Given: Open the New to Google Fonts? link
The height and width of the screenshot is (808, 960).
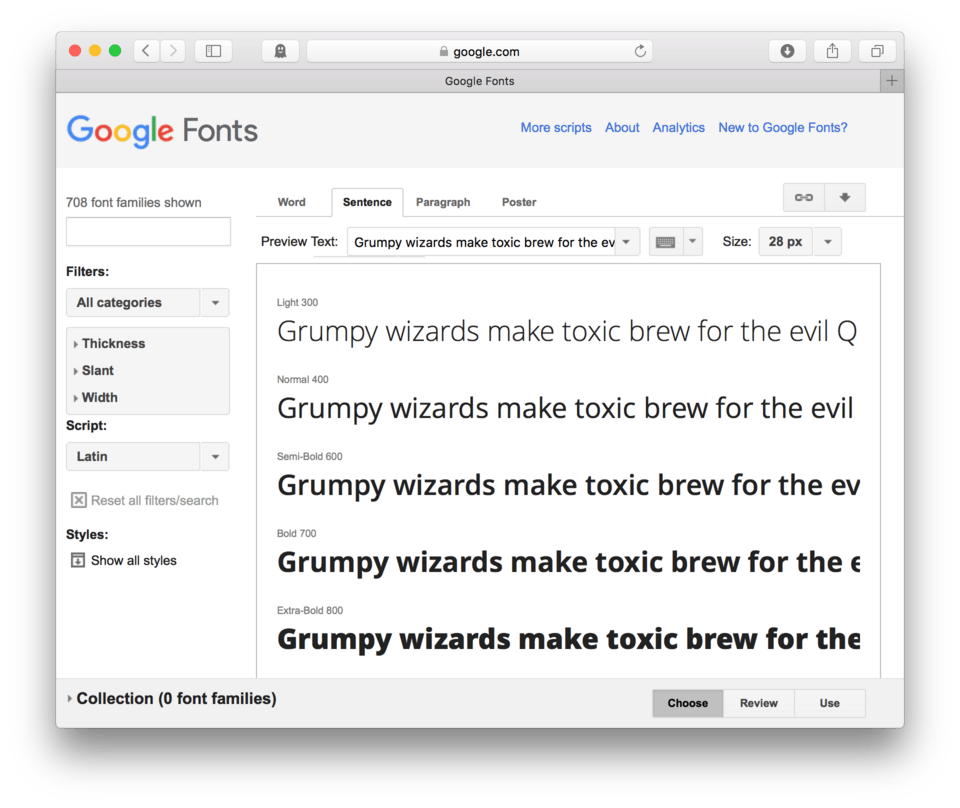Looking at the screenshot, I should [783, 127].
